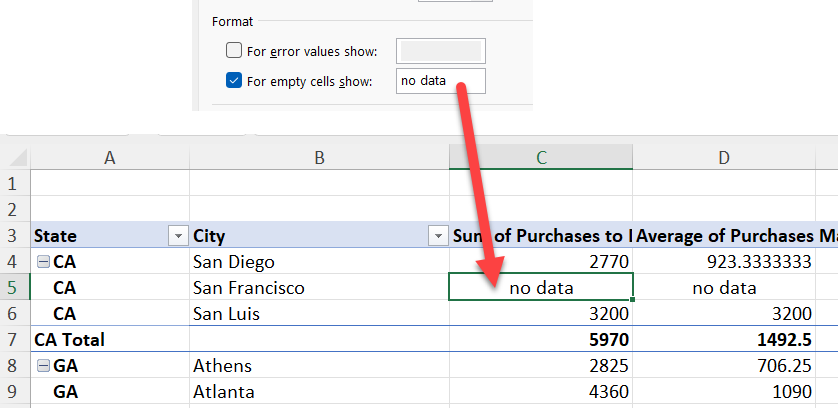
Task: Click the error values text field
Action: tap(441, 51)
